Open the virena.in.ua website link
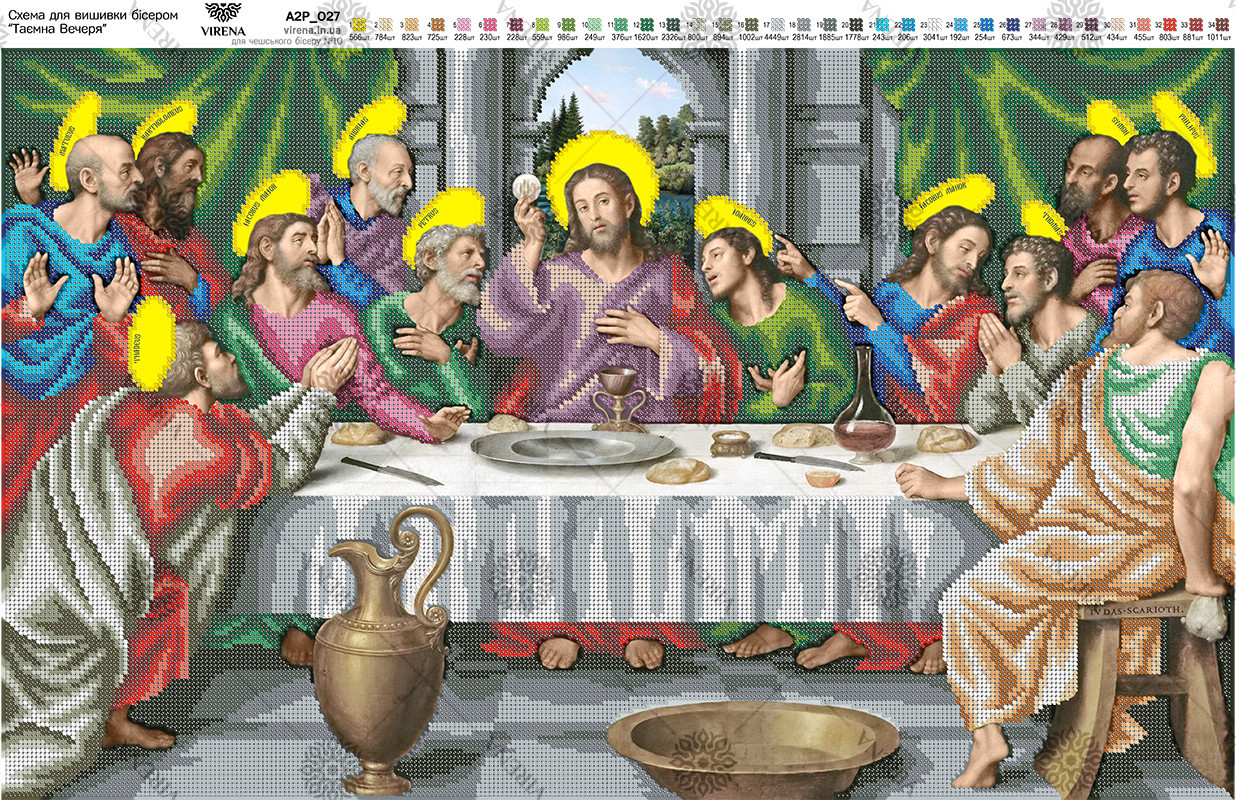Viewport: 1236px width, 800px height. tap(310, 31)
